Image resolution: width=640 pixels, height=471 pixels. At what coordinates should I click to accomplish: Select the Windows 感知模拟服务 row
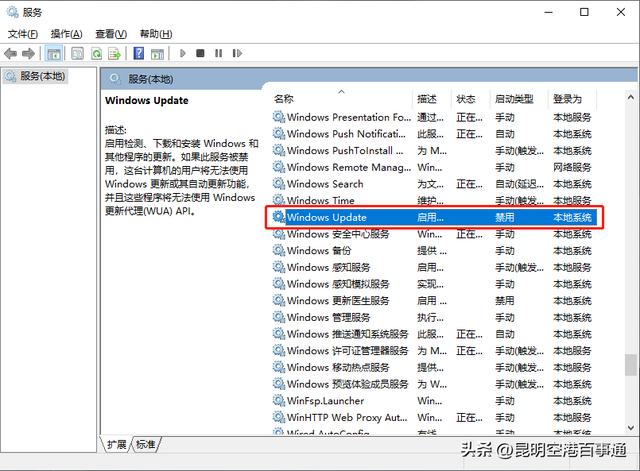pos(434,284)
